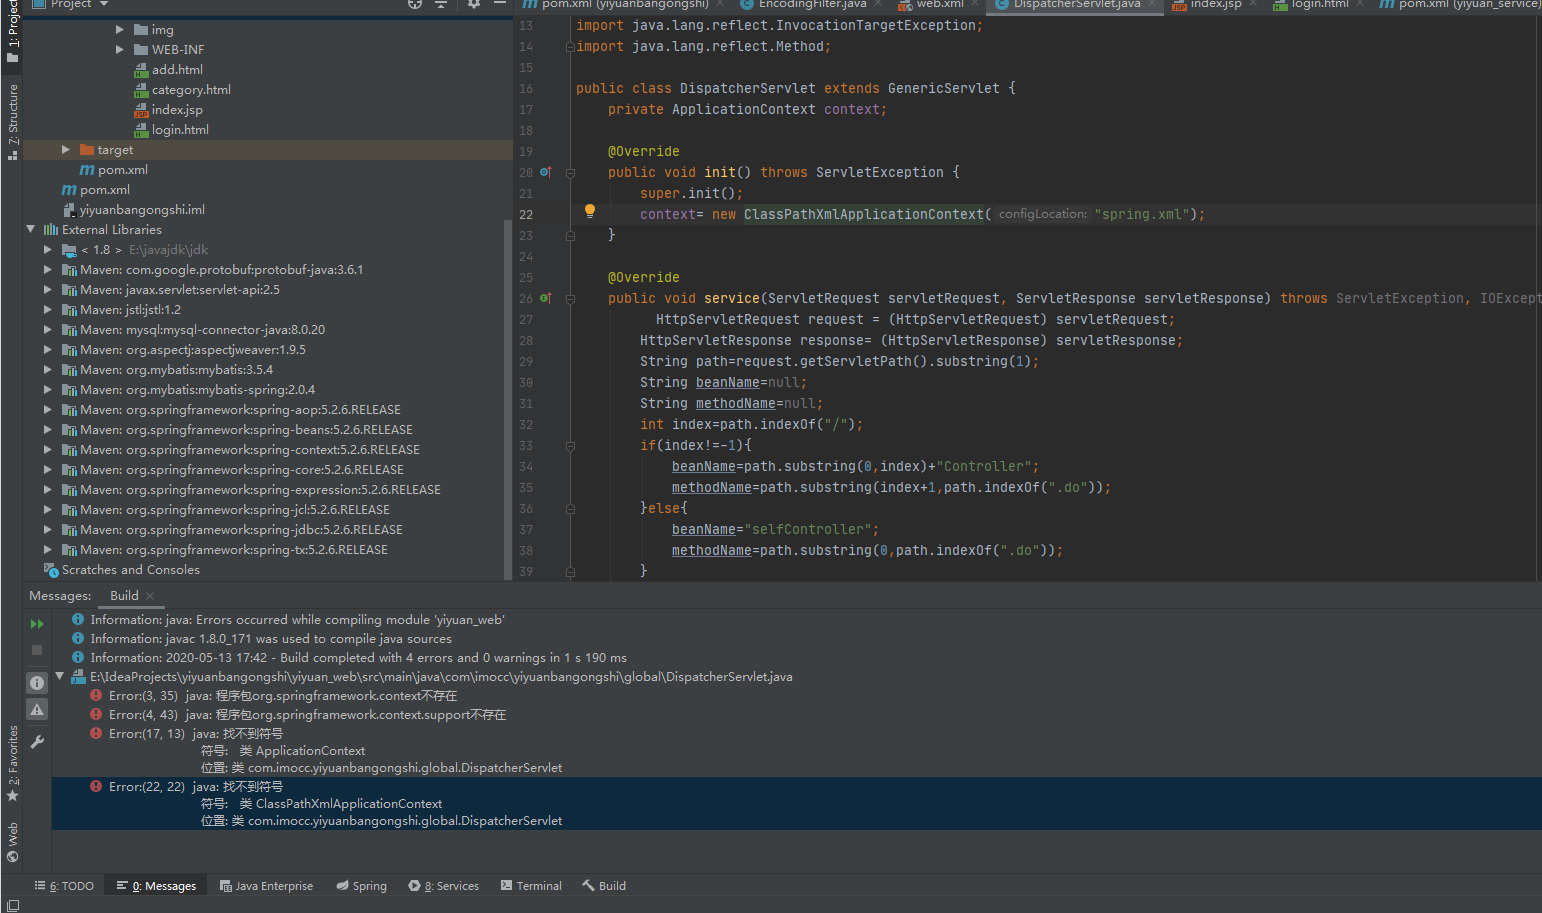Open the Project panel gear settings icon
This screenshot has height=913, width=1542.
pos(474,4)
